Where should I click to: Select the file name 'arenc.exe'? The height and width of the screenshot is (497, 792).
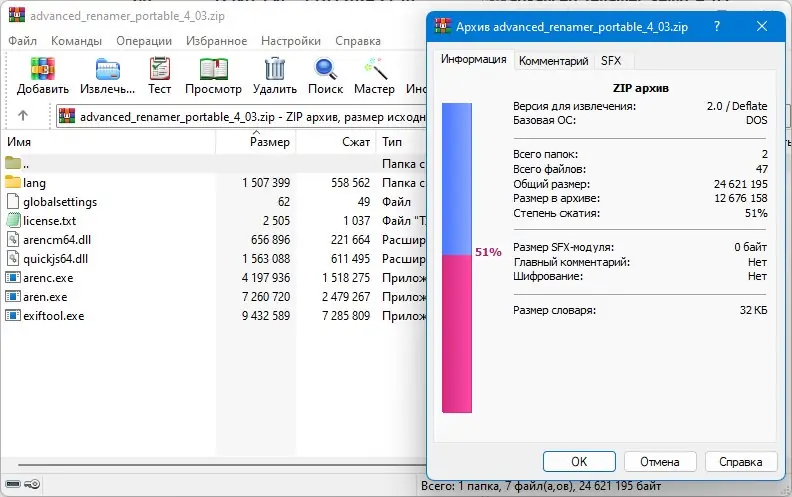pos(48,278)
